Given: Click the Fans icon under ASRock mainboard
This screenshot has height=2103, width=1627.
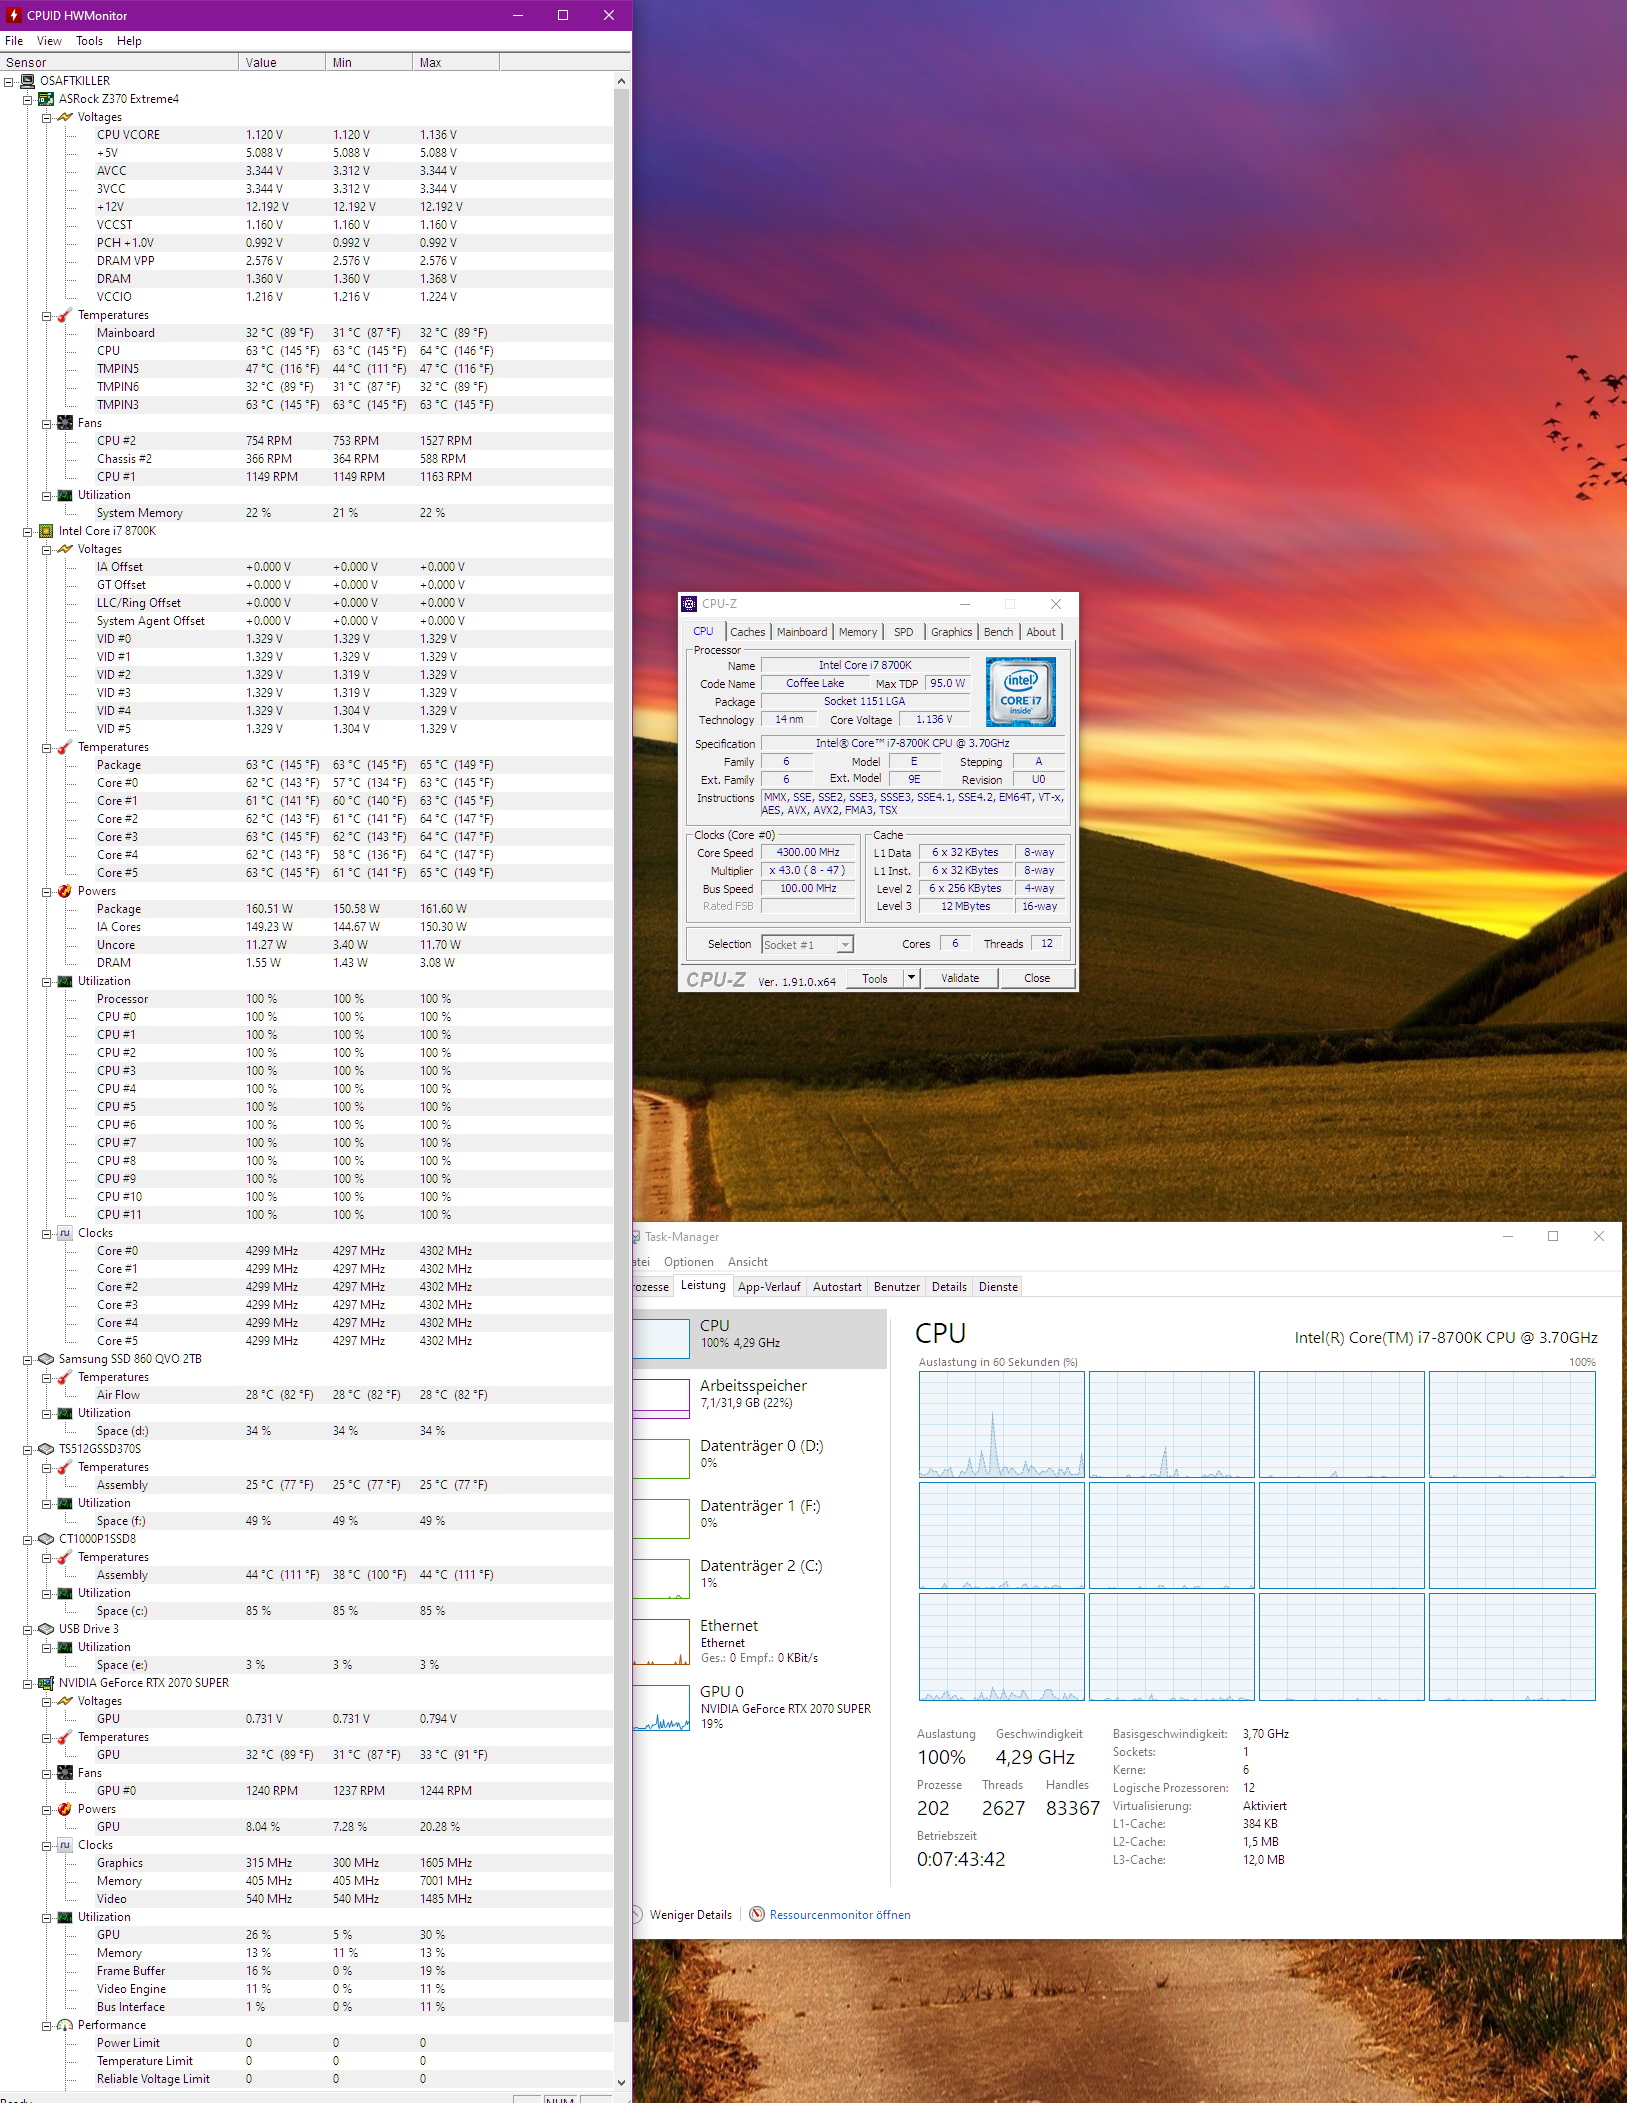Looking at the screenshot, I should click(x=65, y=423).
